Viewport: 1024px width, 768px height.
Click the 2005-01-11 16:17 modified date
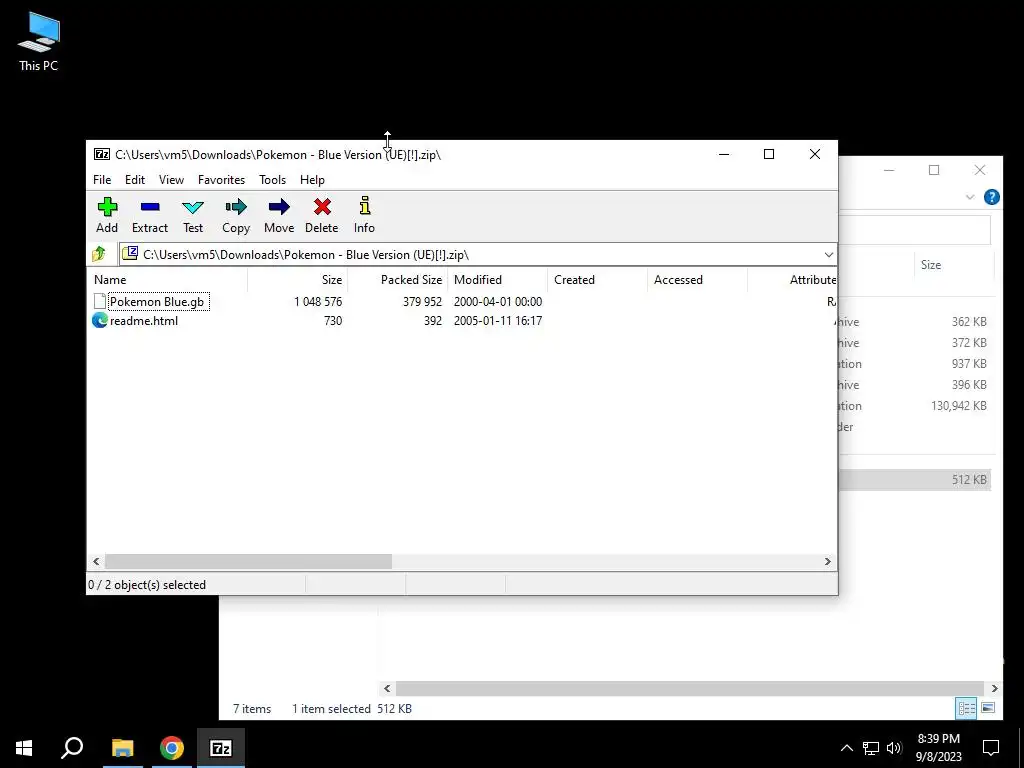498,320
